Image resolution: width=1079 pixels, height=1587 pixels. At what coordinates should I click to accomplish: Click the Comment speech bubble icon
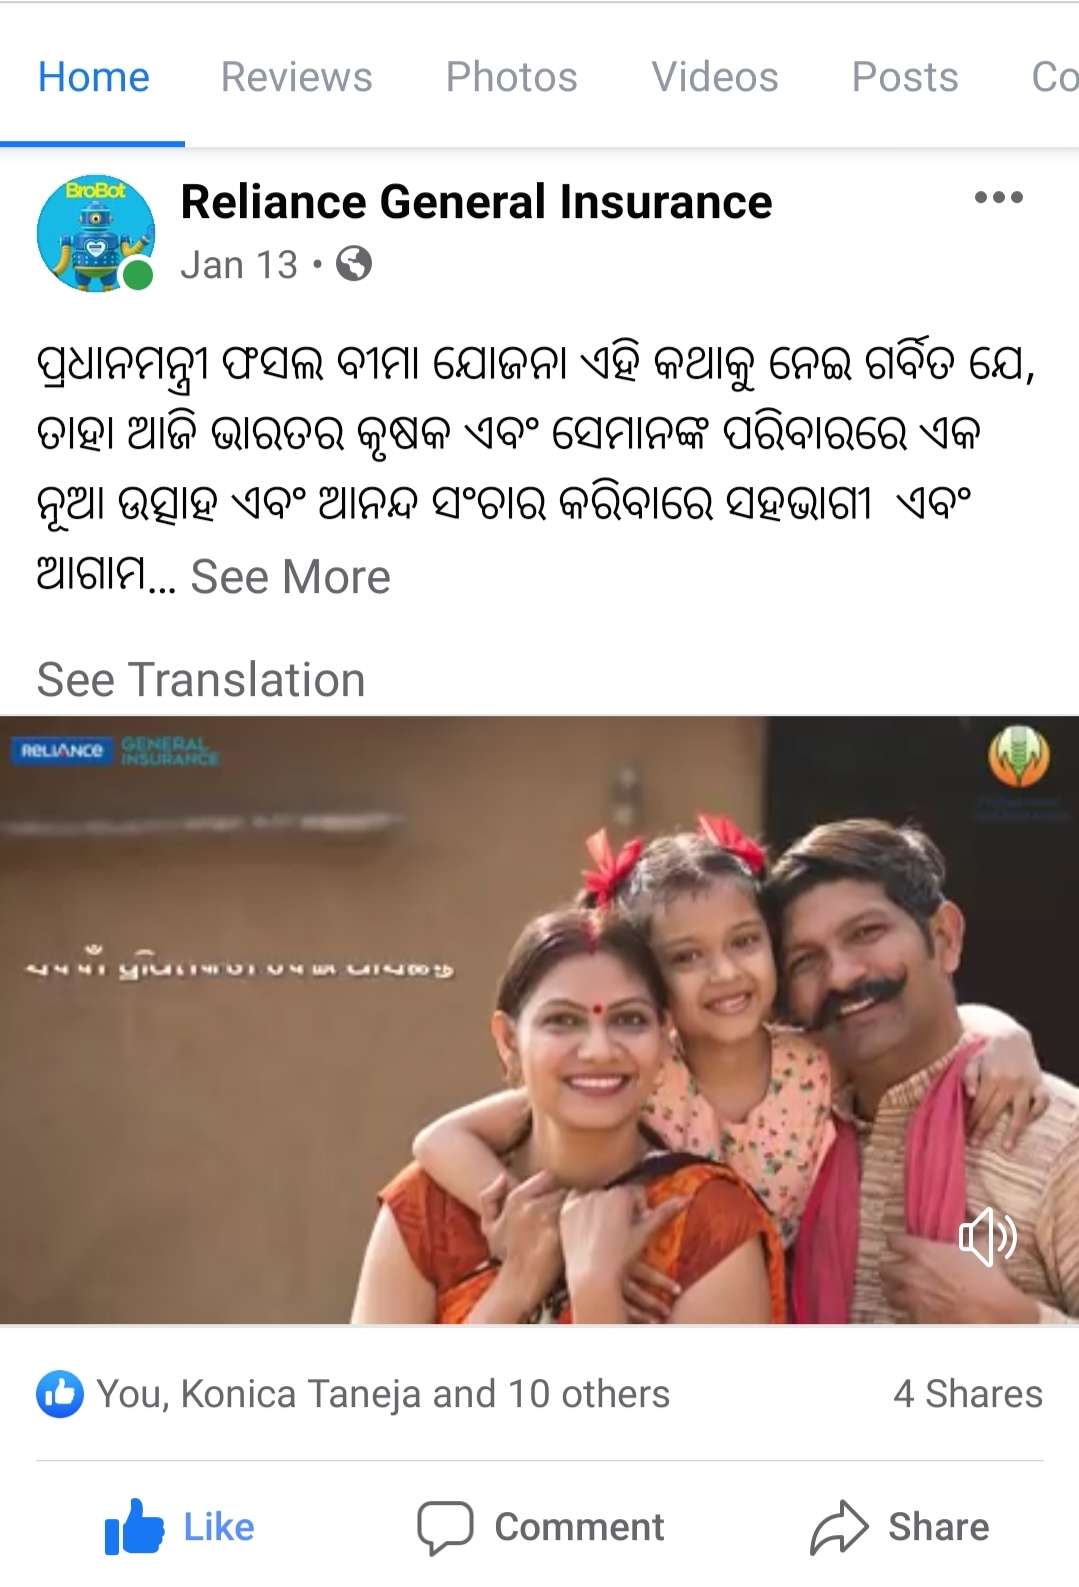(x=445, y=1527)
